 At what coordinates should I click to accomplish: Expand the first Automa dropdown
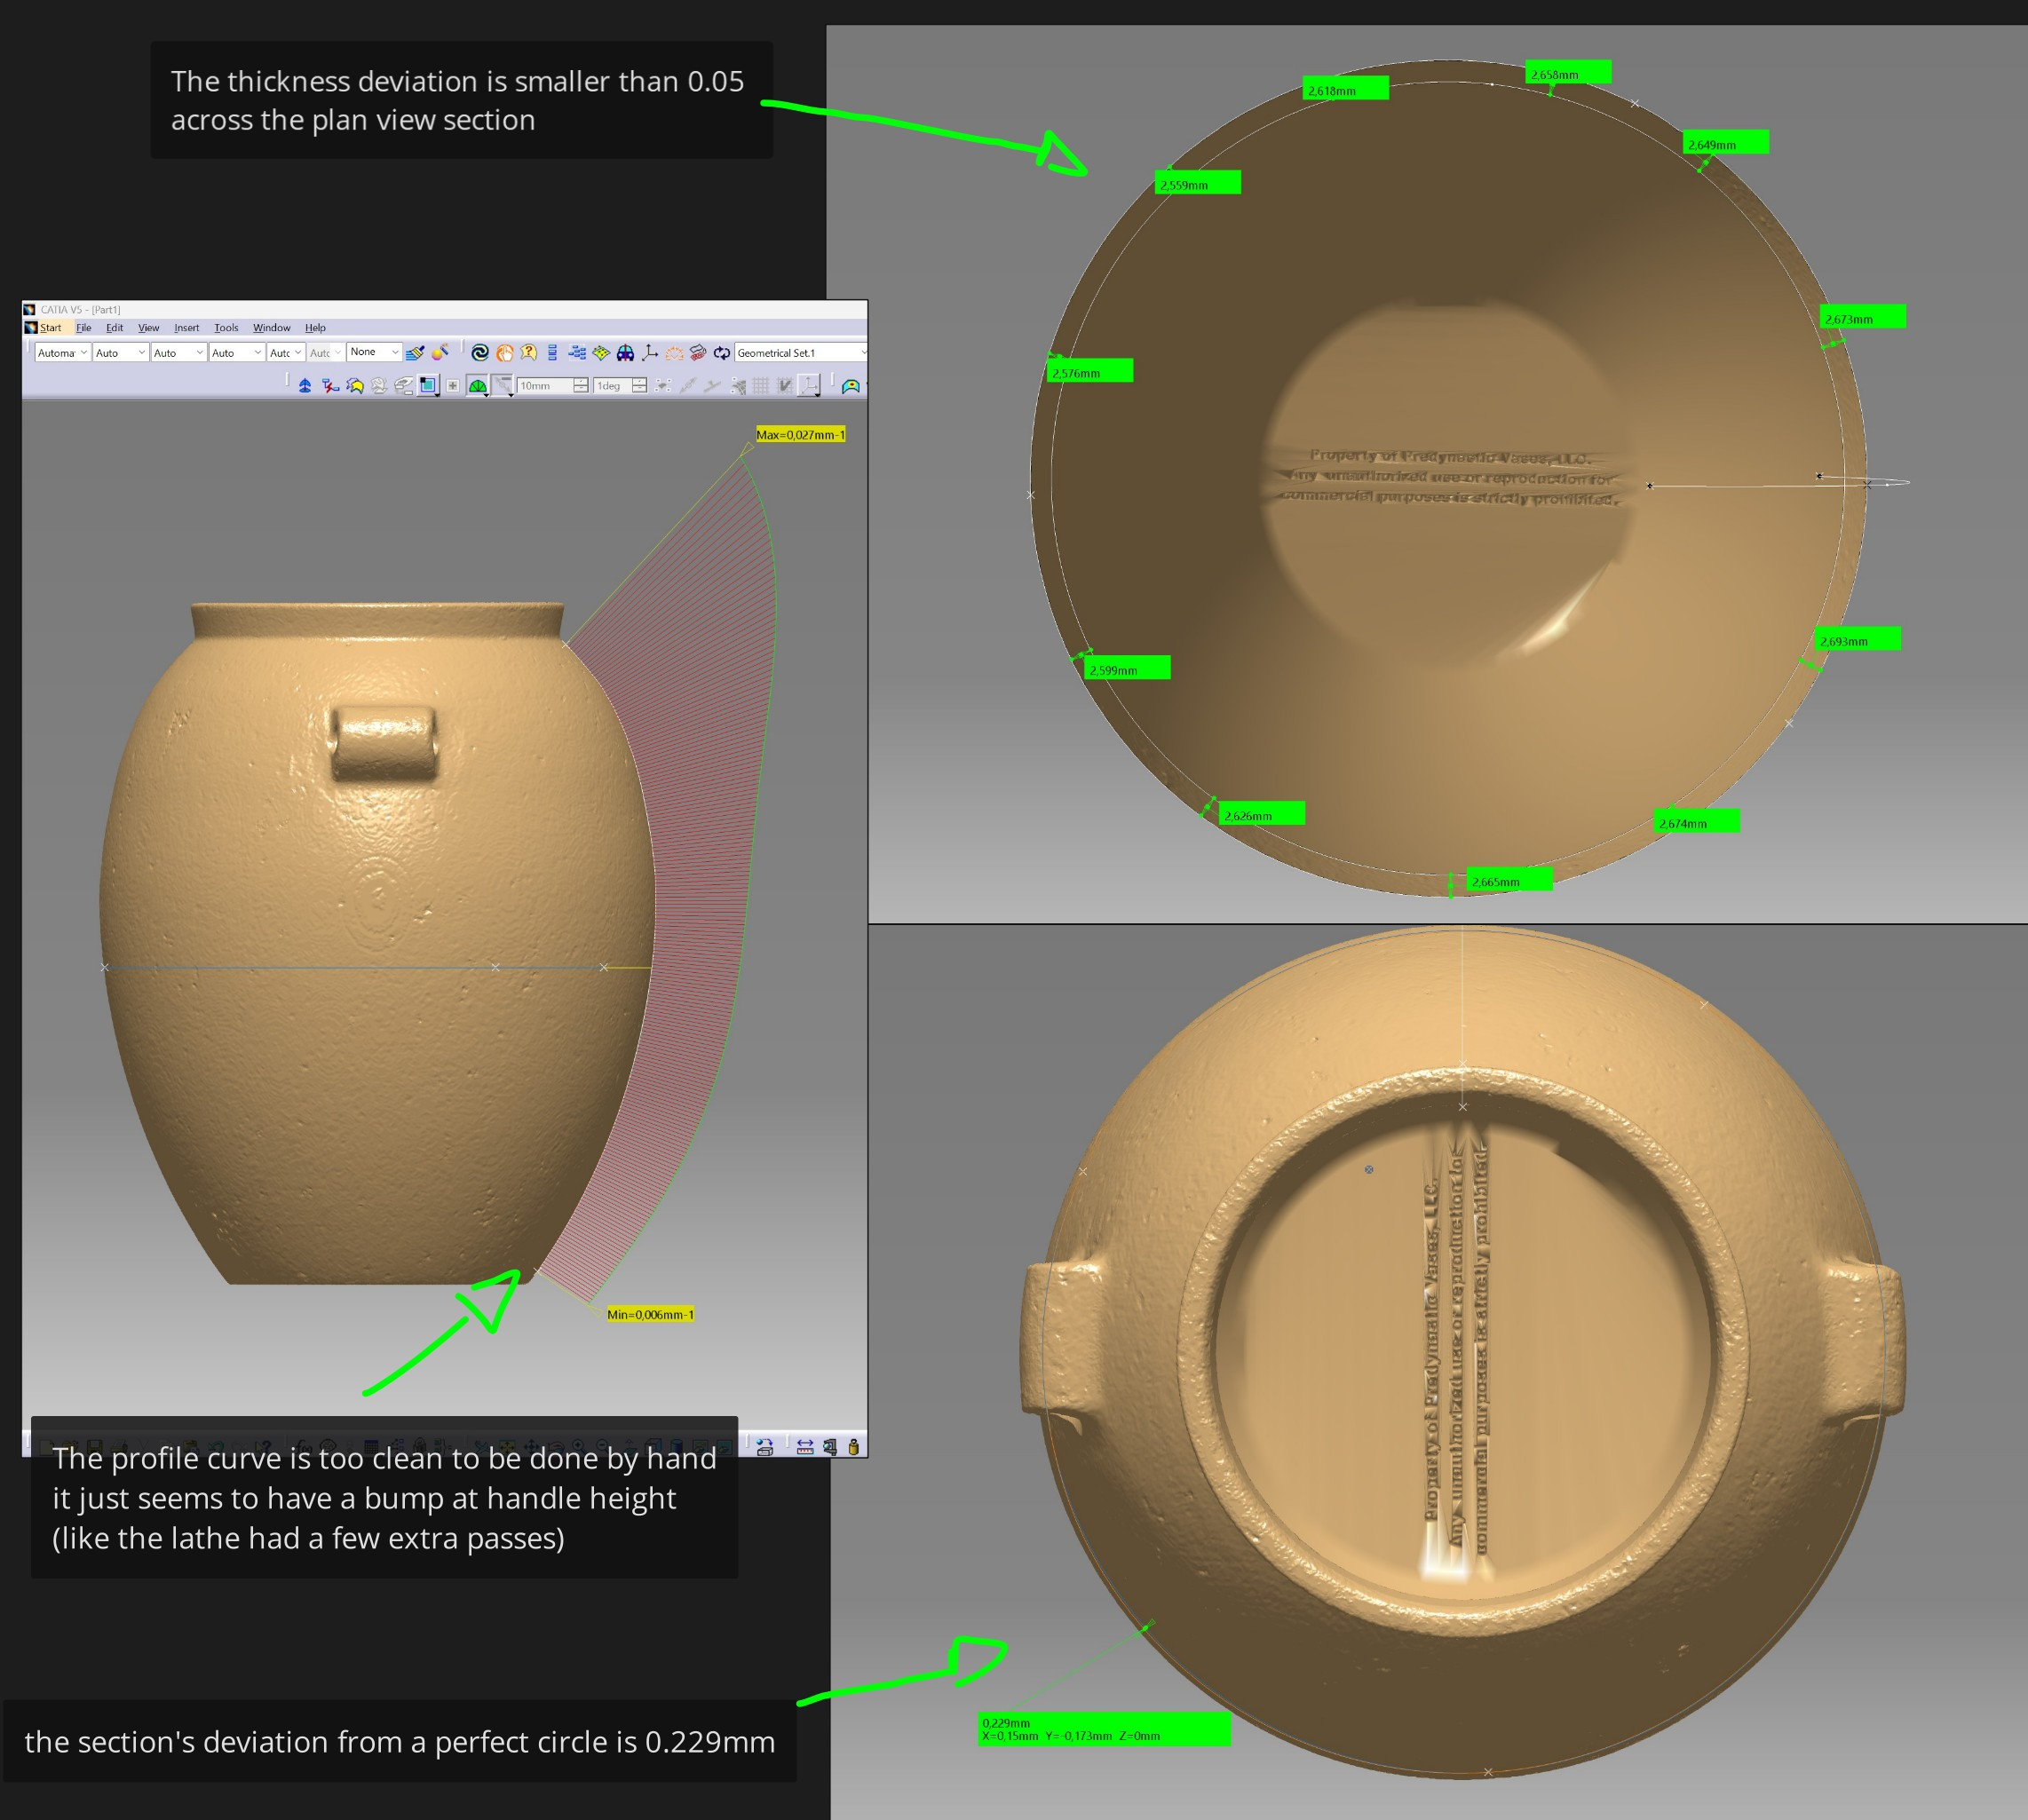coord(84,353)
